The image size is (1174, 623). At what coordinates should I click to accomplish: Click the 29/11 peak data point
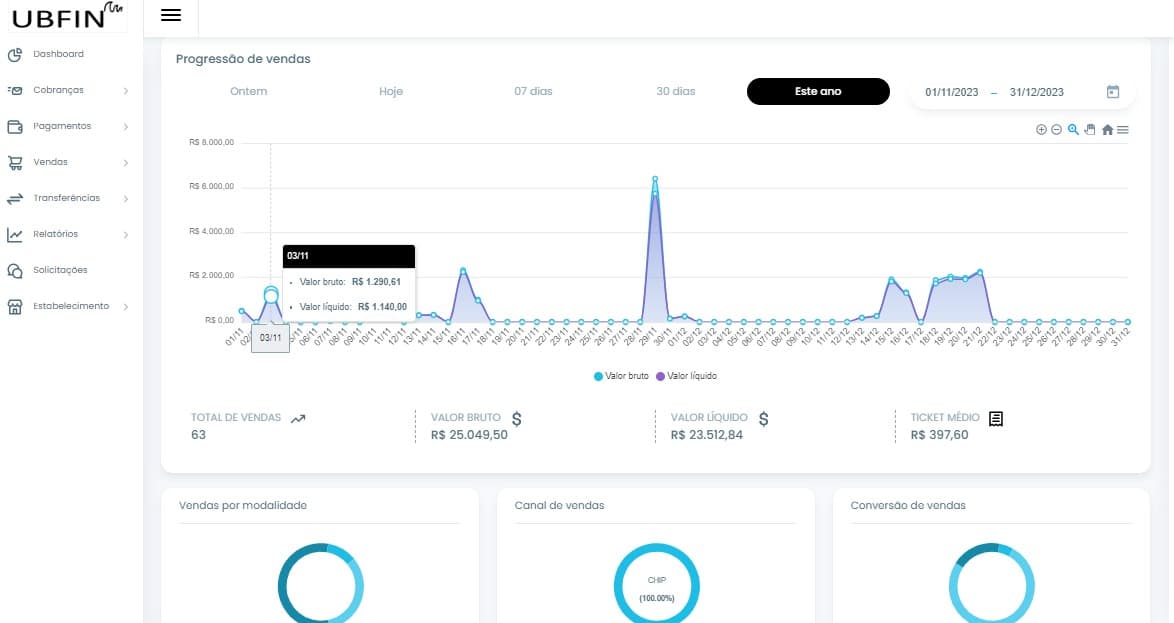[655, 180]
